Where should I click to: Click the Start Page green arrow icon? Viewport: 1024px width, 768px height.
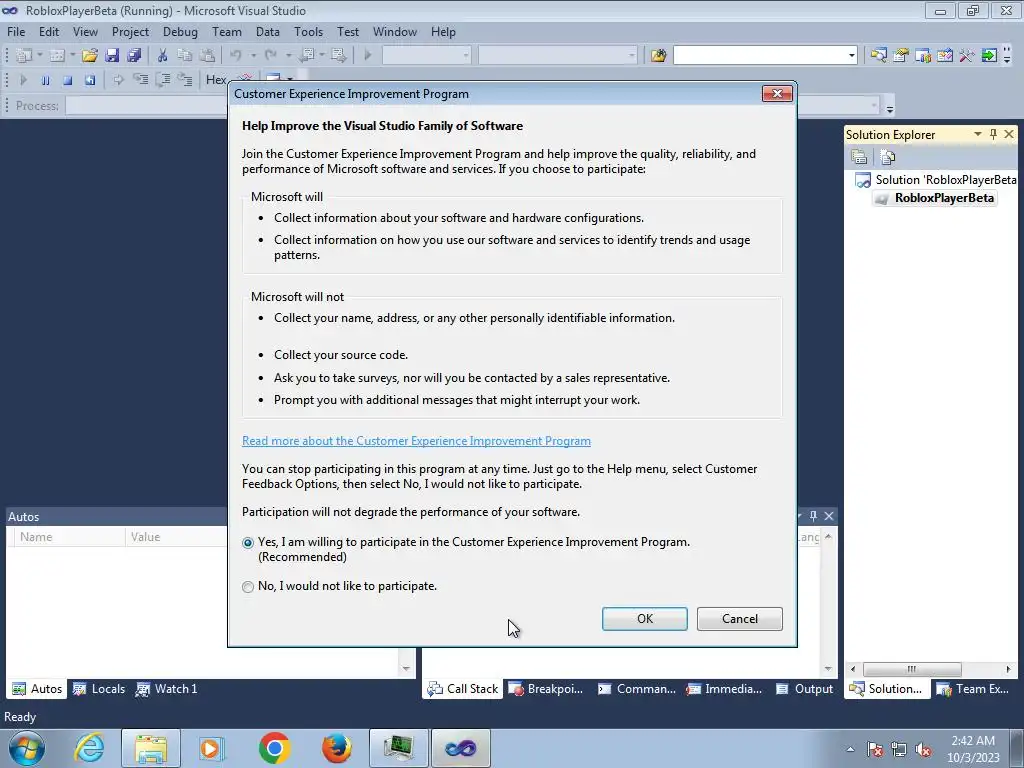click(x=989, y=56)
